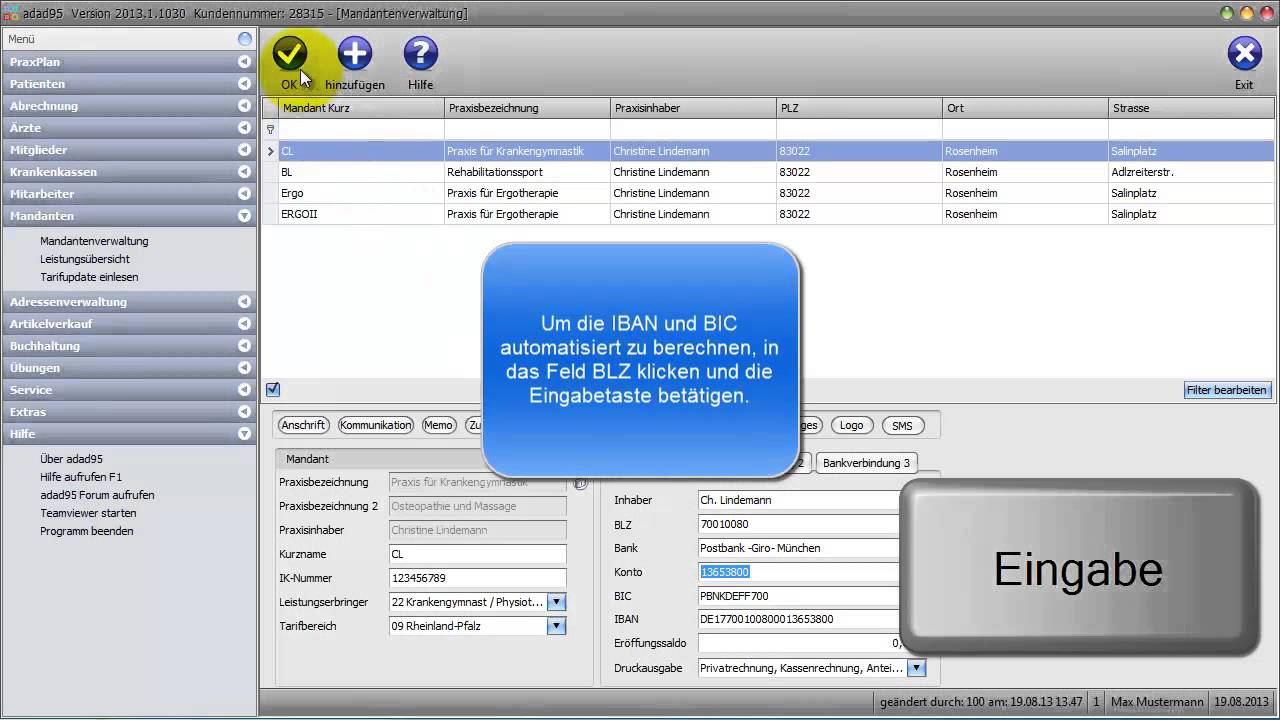Click into the BLZ input field

(x=798, y=524)
